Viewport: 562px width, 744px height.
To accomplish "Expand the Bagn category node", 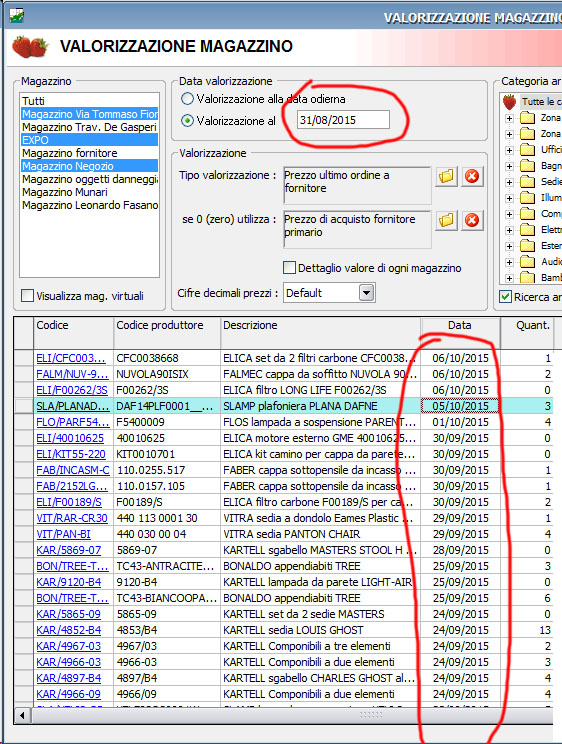I will point(509,166).
